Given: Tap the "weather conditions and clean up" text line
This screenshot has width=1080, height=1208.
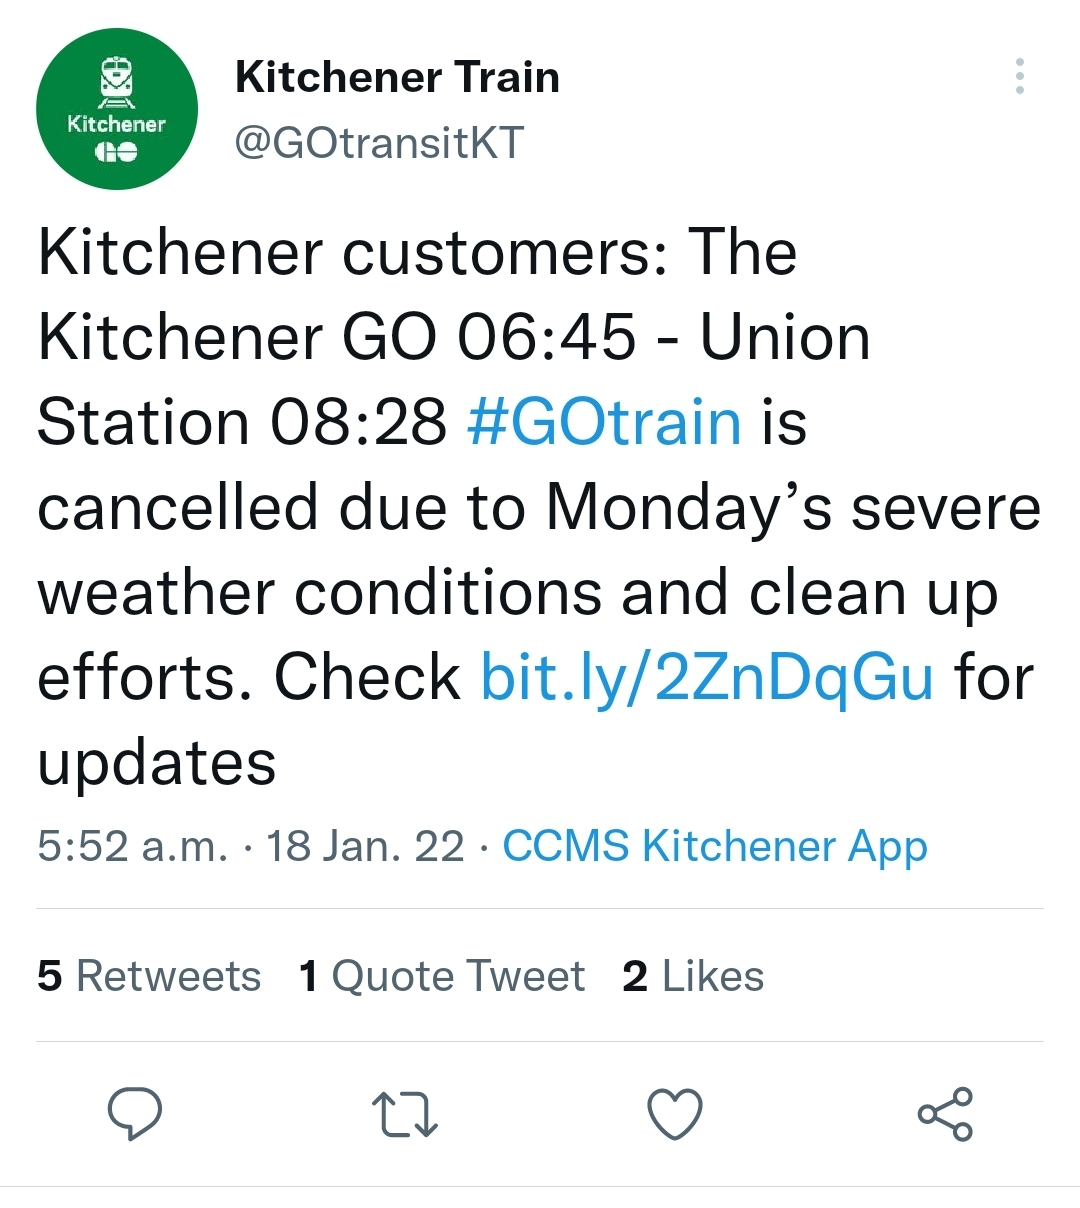Looking at the screenshot, I should (517, 592).
